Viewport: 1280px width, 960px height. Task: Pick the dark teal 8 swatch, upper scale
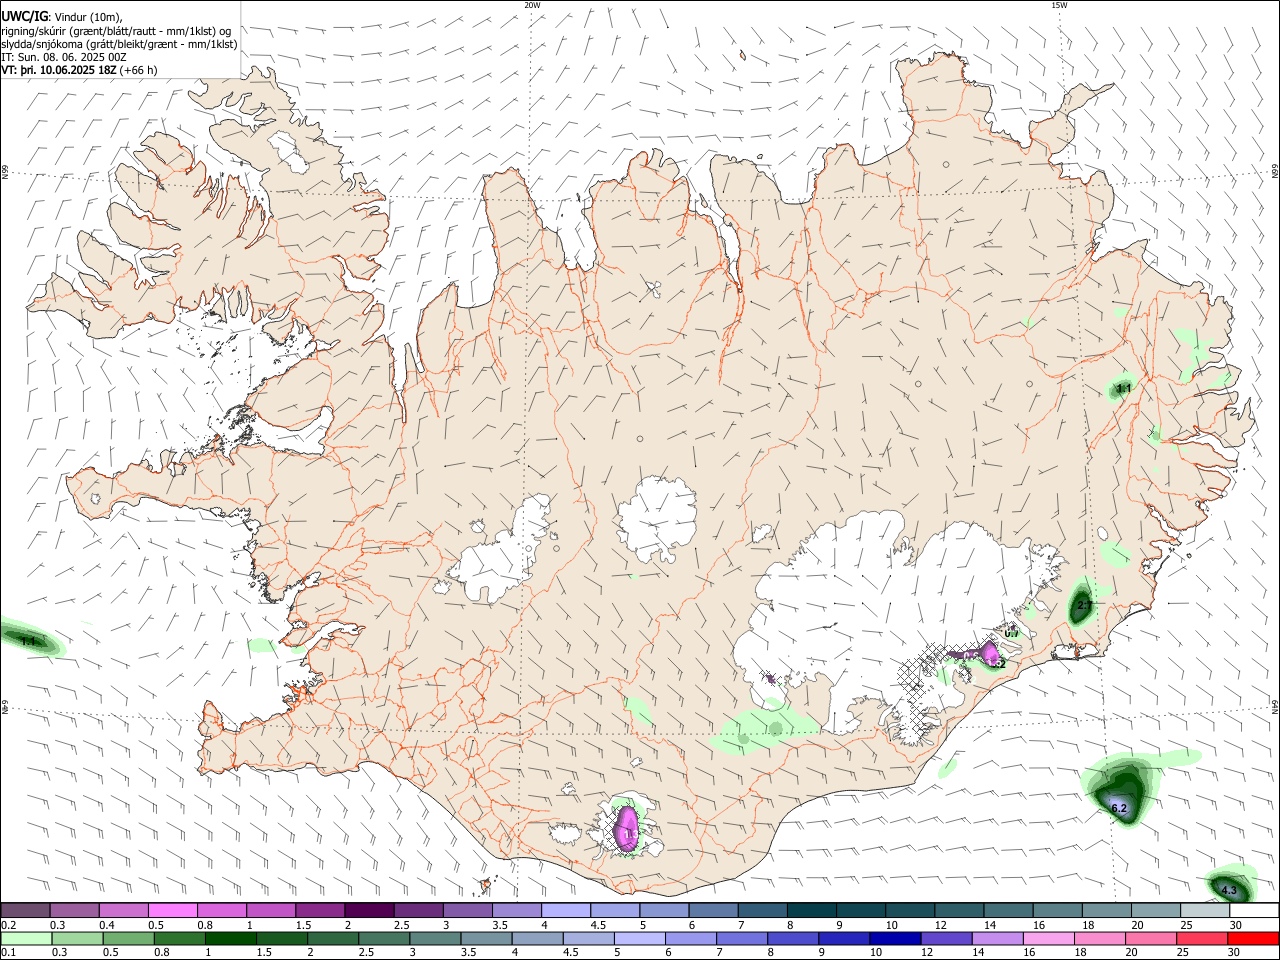click(811, 910)
